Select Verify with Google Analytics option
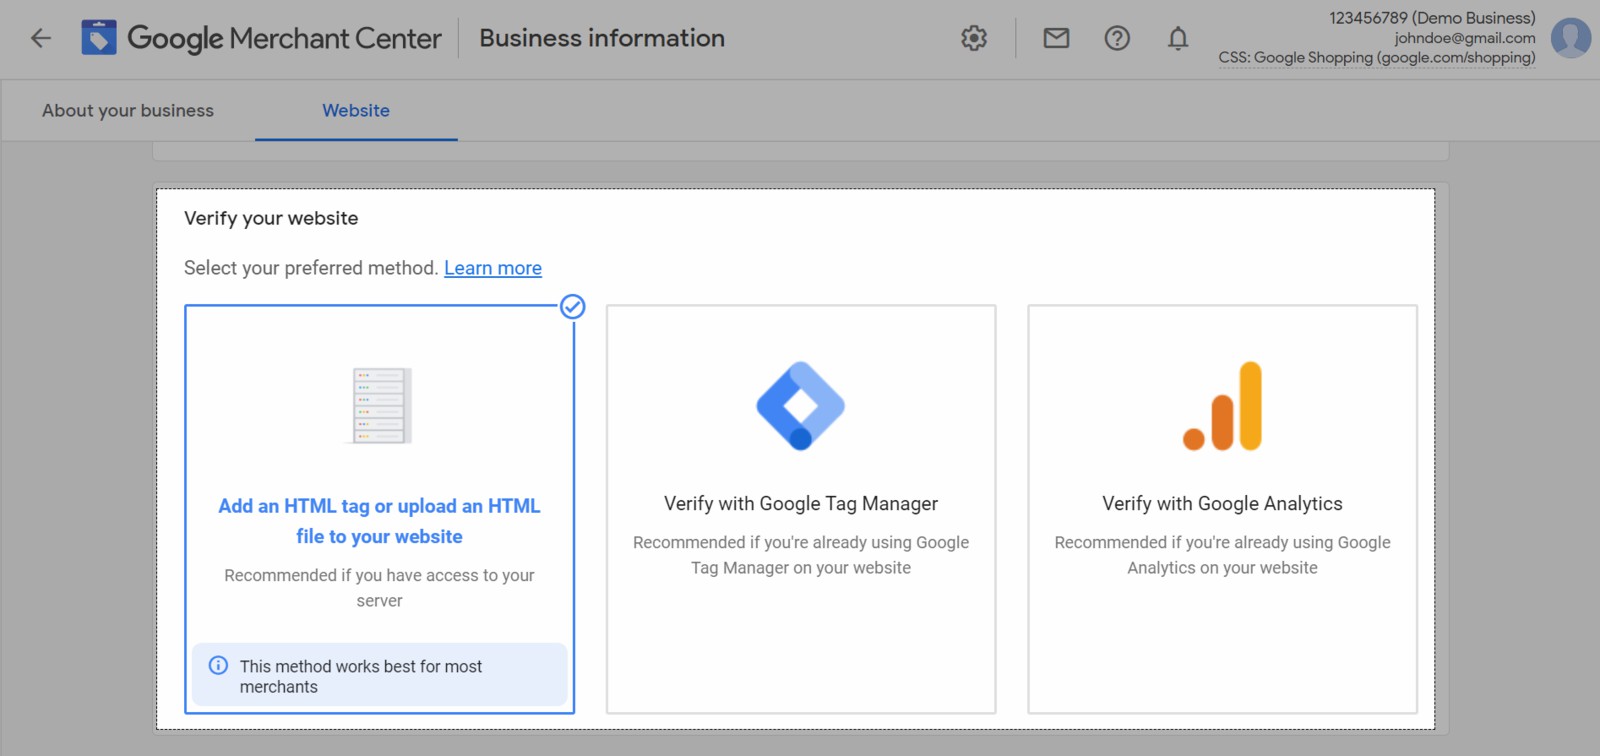The image size is (1600, 756). click(1222, 504)
